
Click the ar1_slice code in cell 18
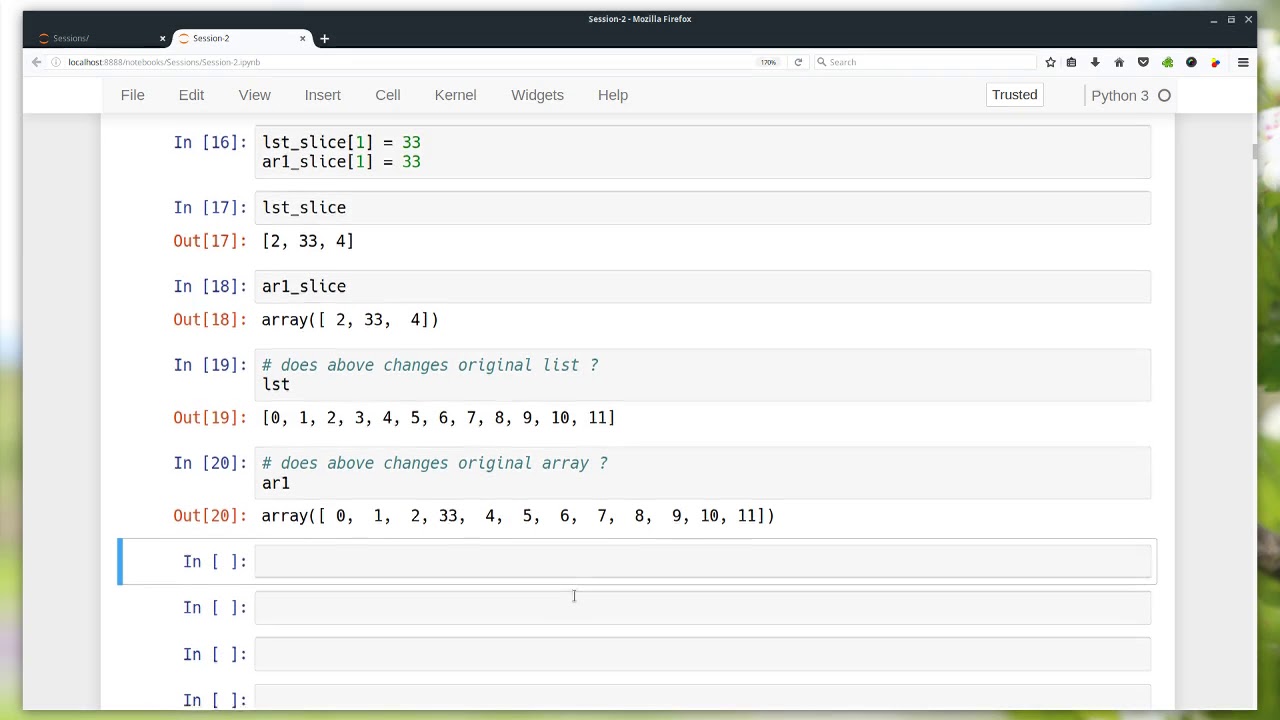click(304, 287)
